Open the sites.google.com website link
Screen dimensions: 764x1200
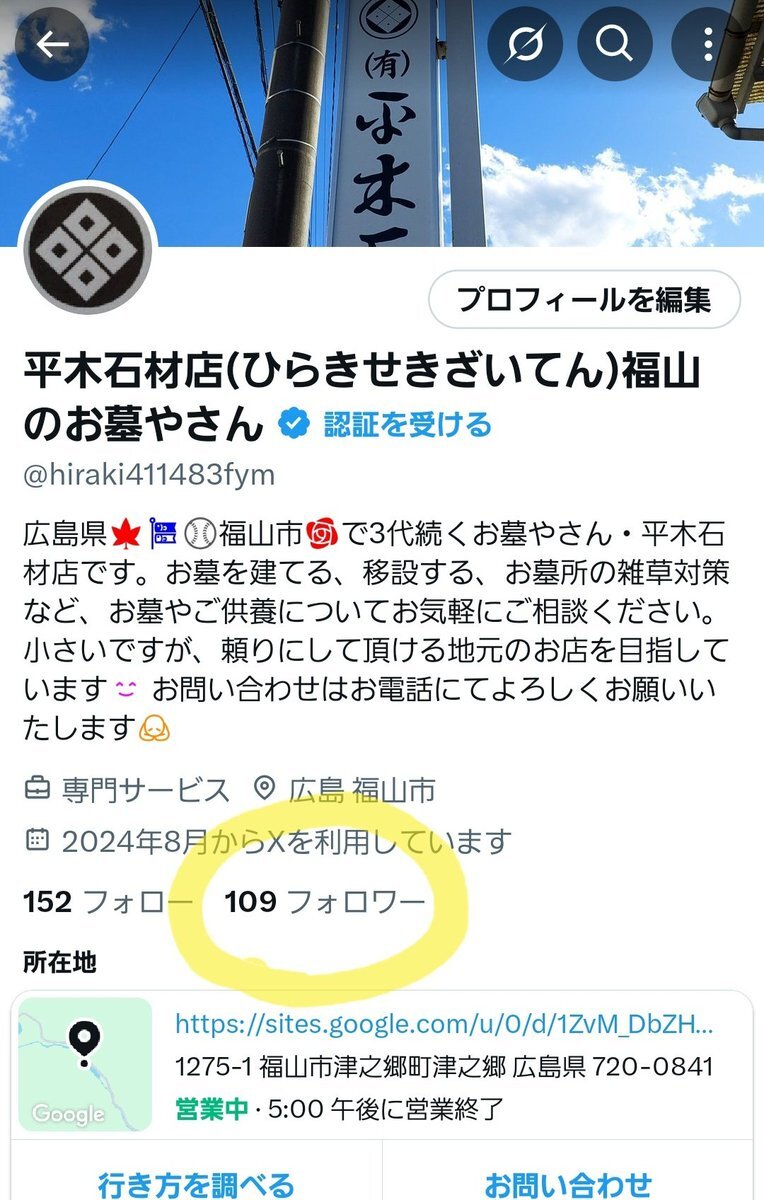444,1024
